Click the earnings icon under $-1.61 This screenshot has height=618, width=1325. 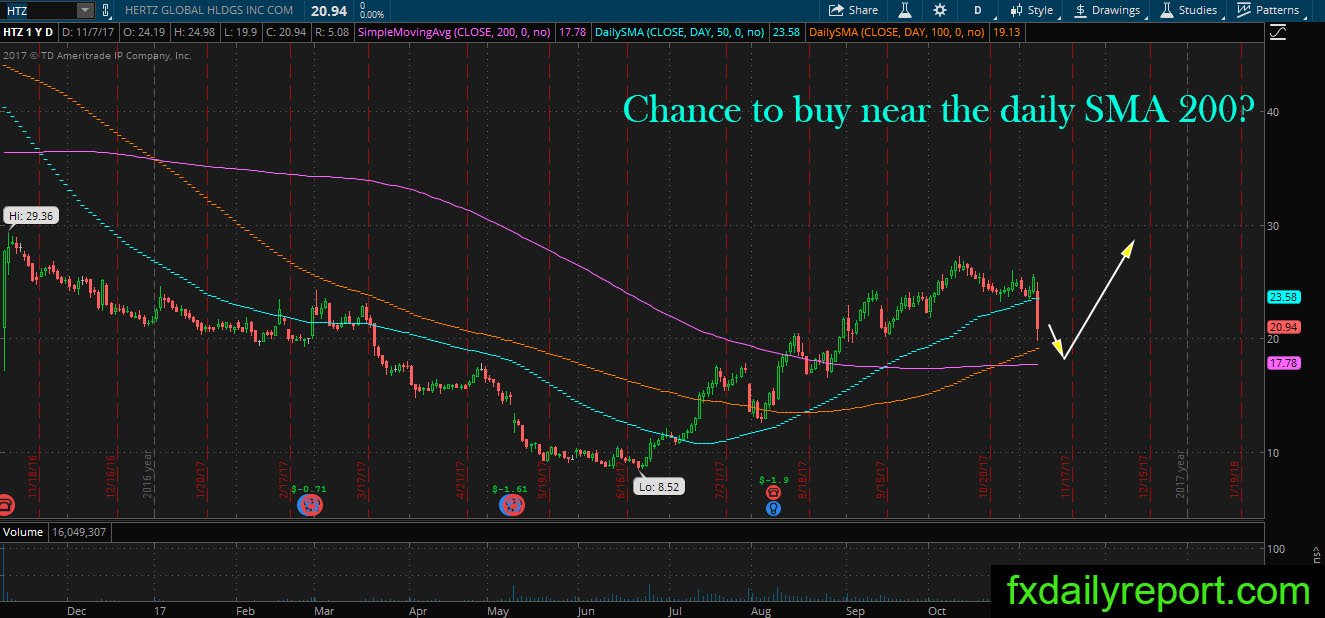(512, 506)
